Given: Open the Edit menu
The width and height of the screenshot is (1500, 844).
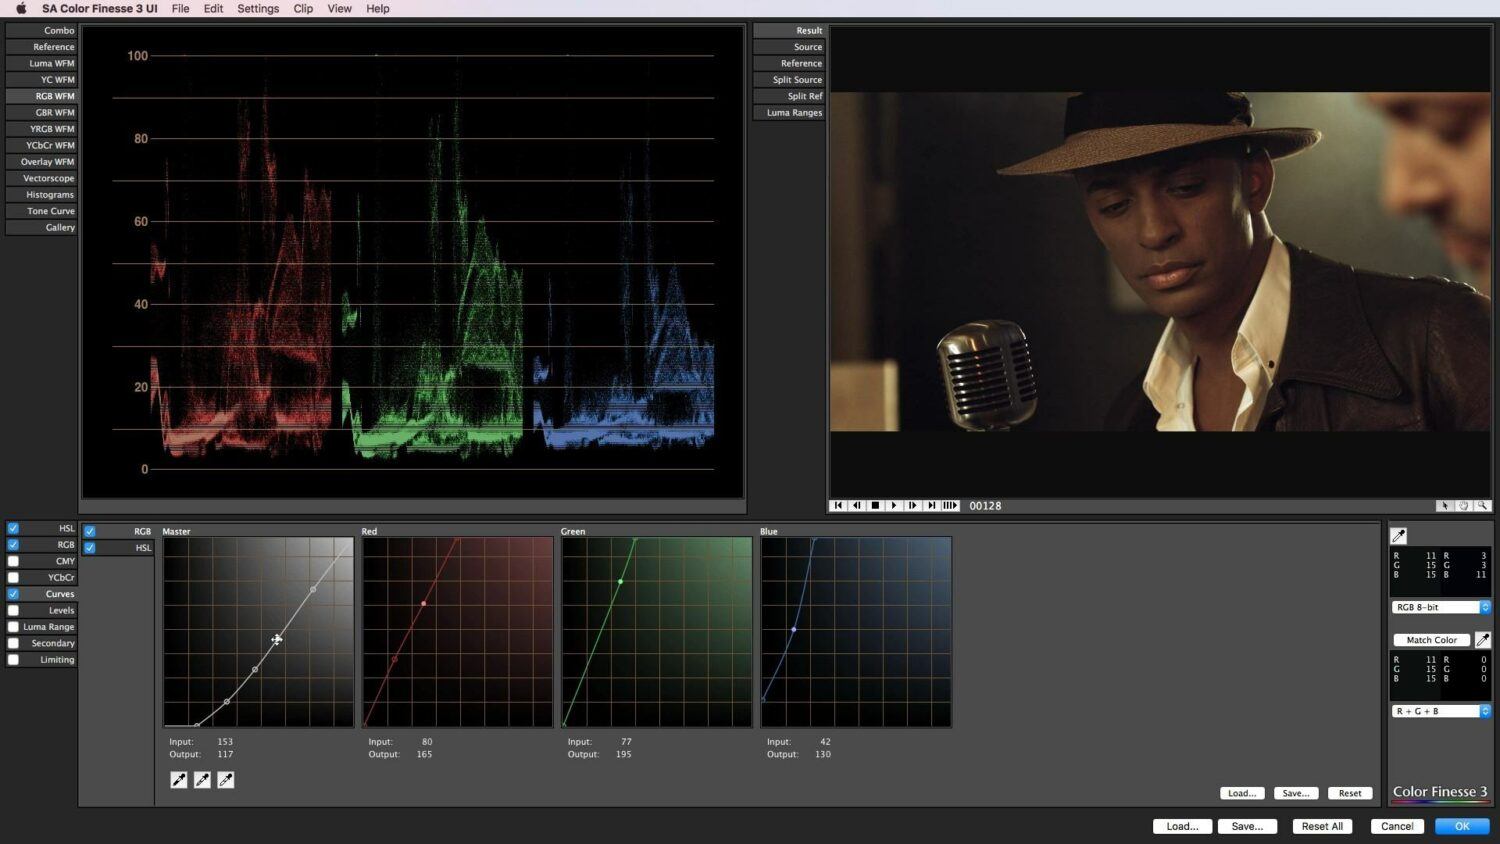Looking at the screenshot, I should 213,8.
